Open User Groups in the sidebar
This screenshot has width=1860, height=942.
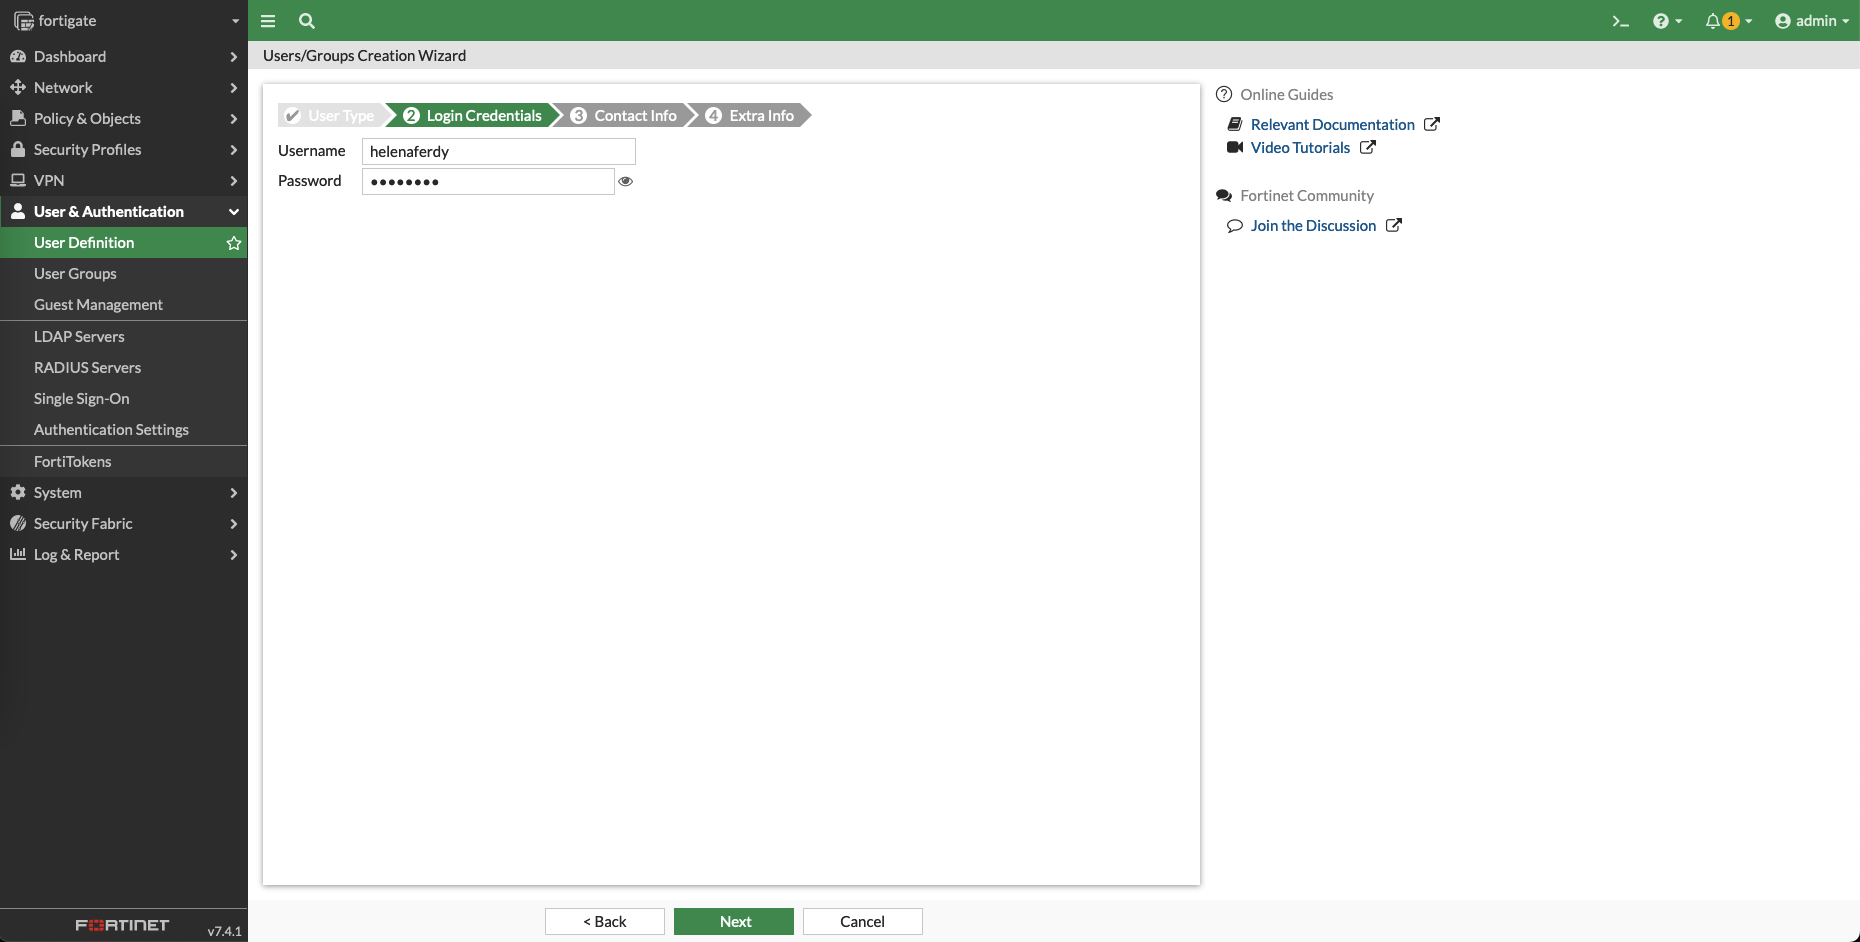click(75, 274)
